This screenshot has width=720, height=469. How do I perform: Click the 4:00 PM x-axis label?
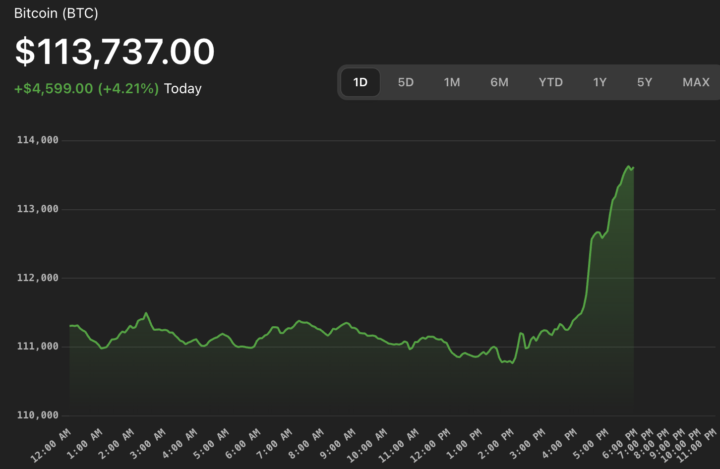559,444
